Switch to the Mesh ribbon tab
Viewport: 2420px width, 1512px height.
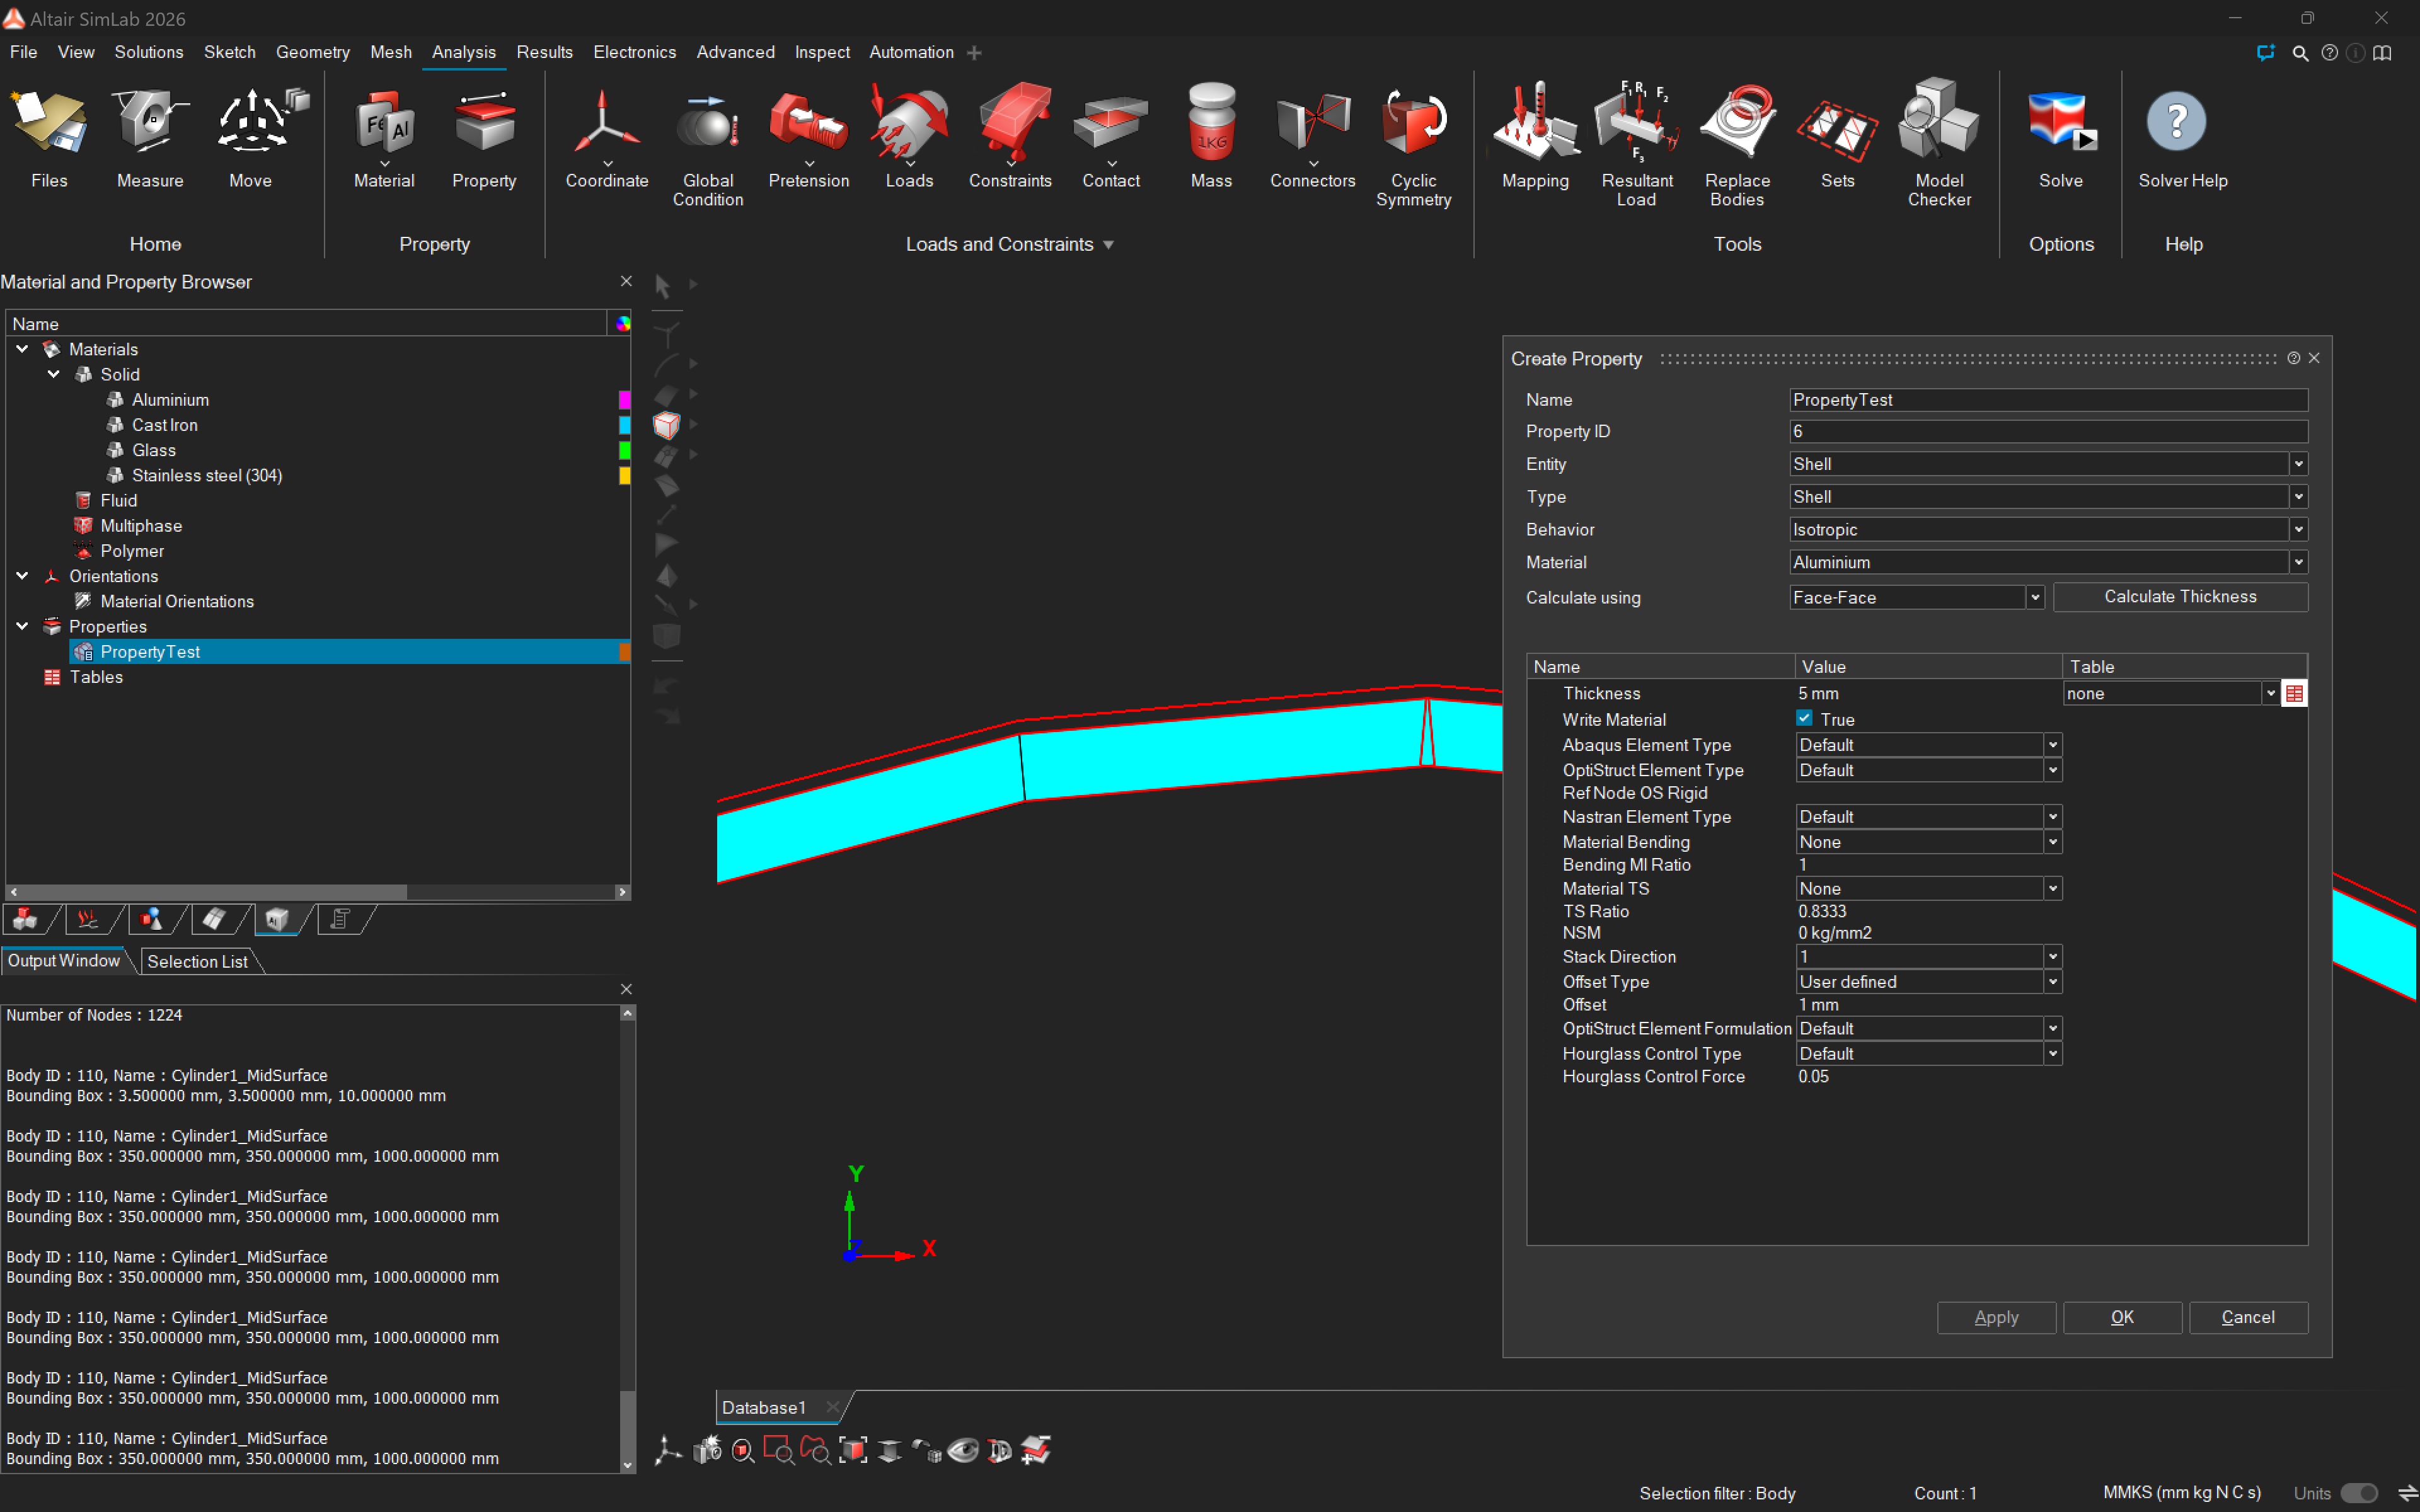coord(390,52)
